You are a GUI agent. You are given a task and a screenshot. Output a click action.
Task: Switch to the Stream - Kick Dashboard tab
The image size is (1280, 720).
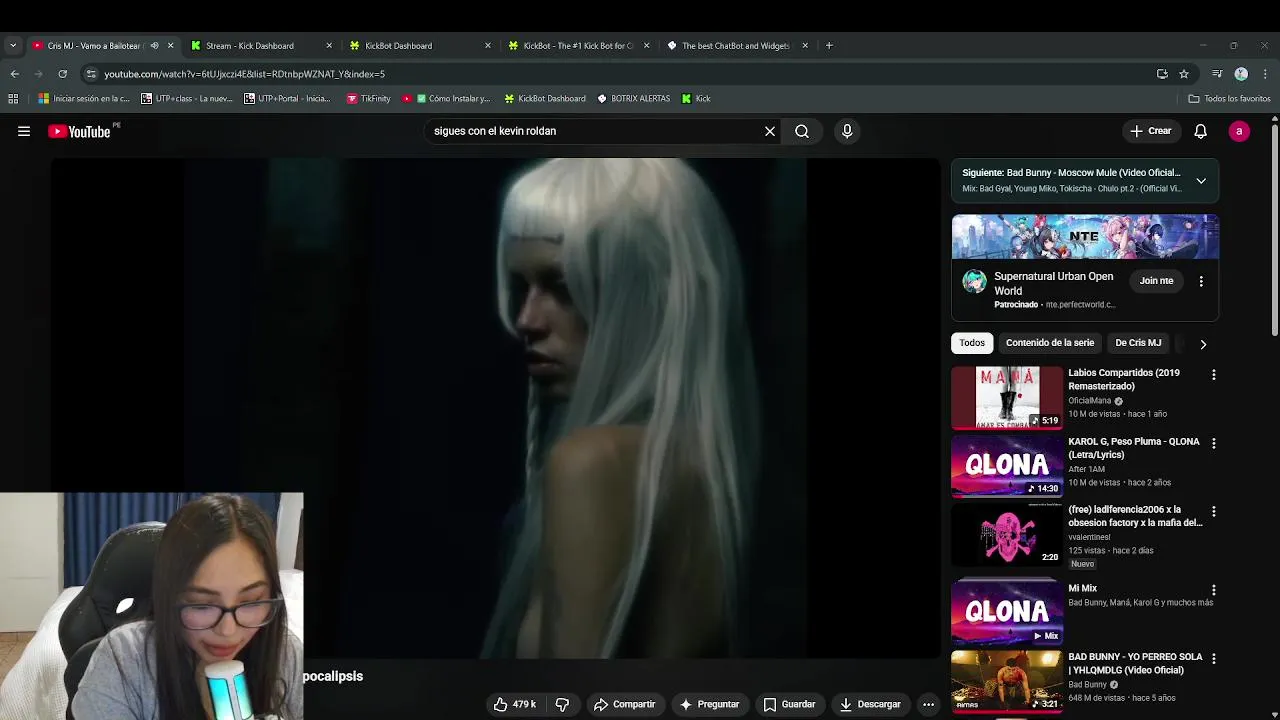click(262, 45)
